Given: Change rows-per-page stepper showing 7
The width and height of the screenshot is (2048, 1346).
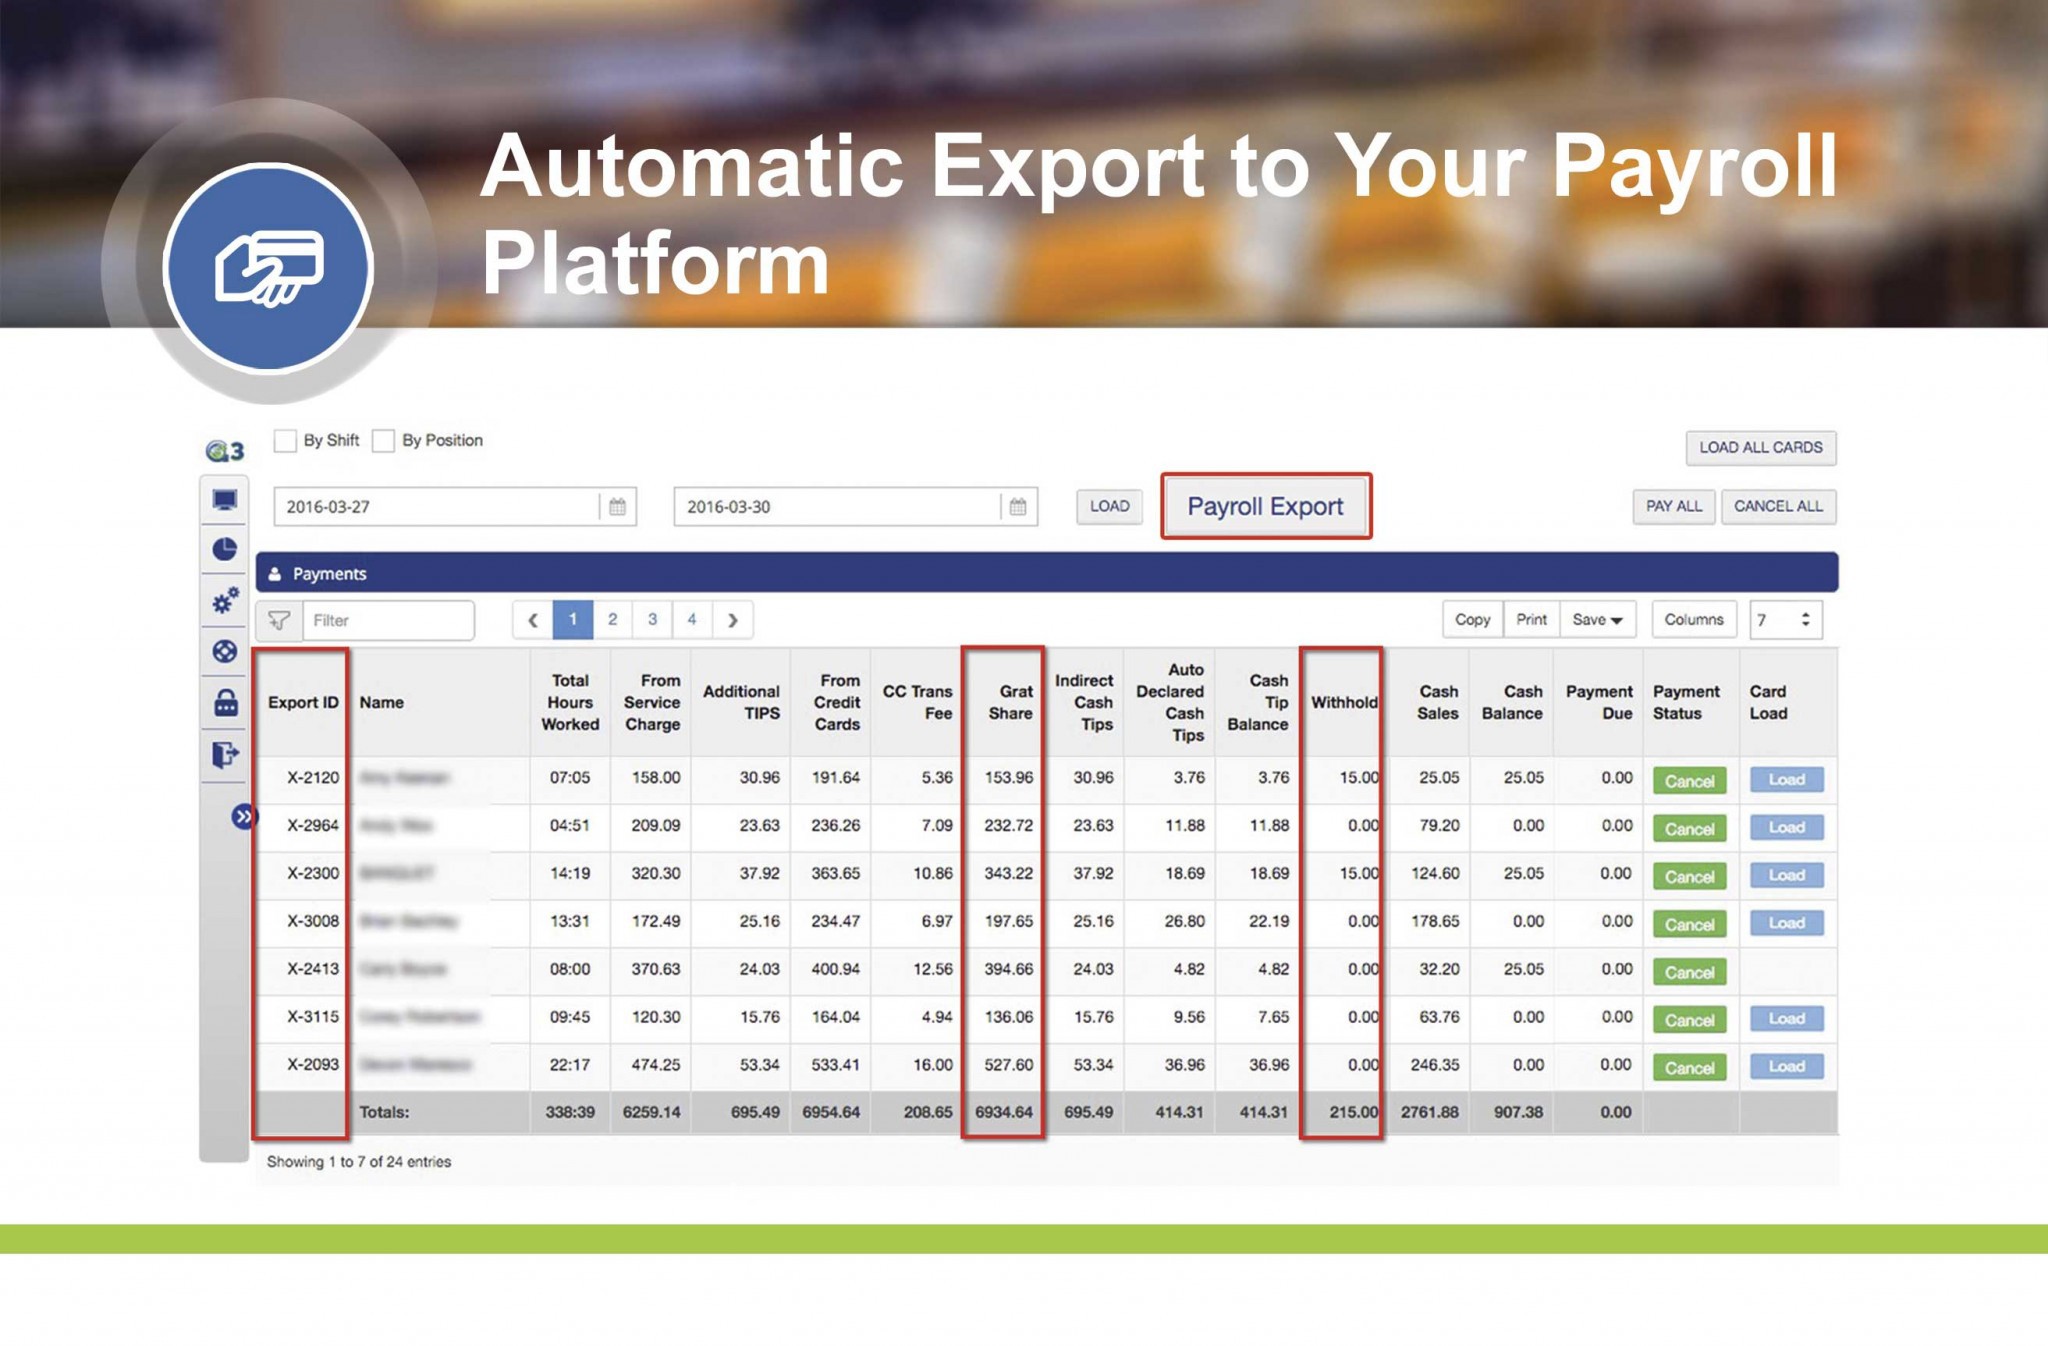Looking at the screenshot, I should (x=1805, y=620).
